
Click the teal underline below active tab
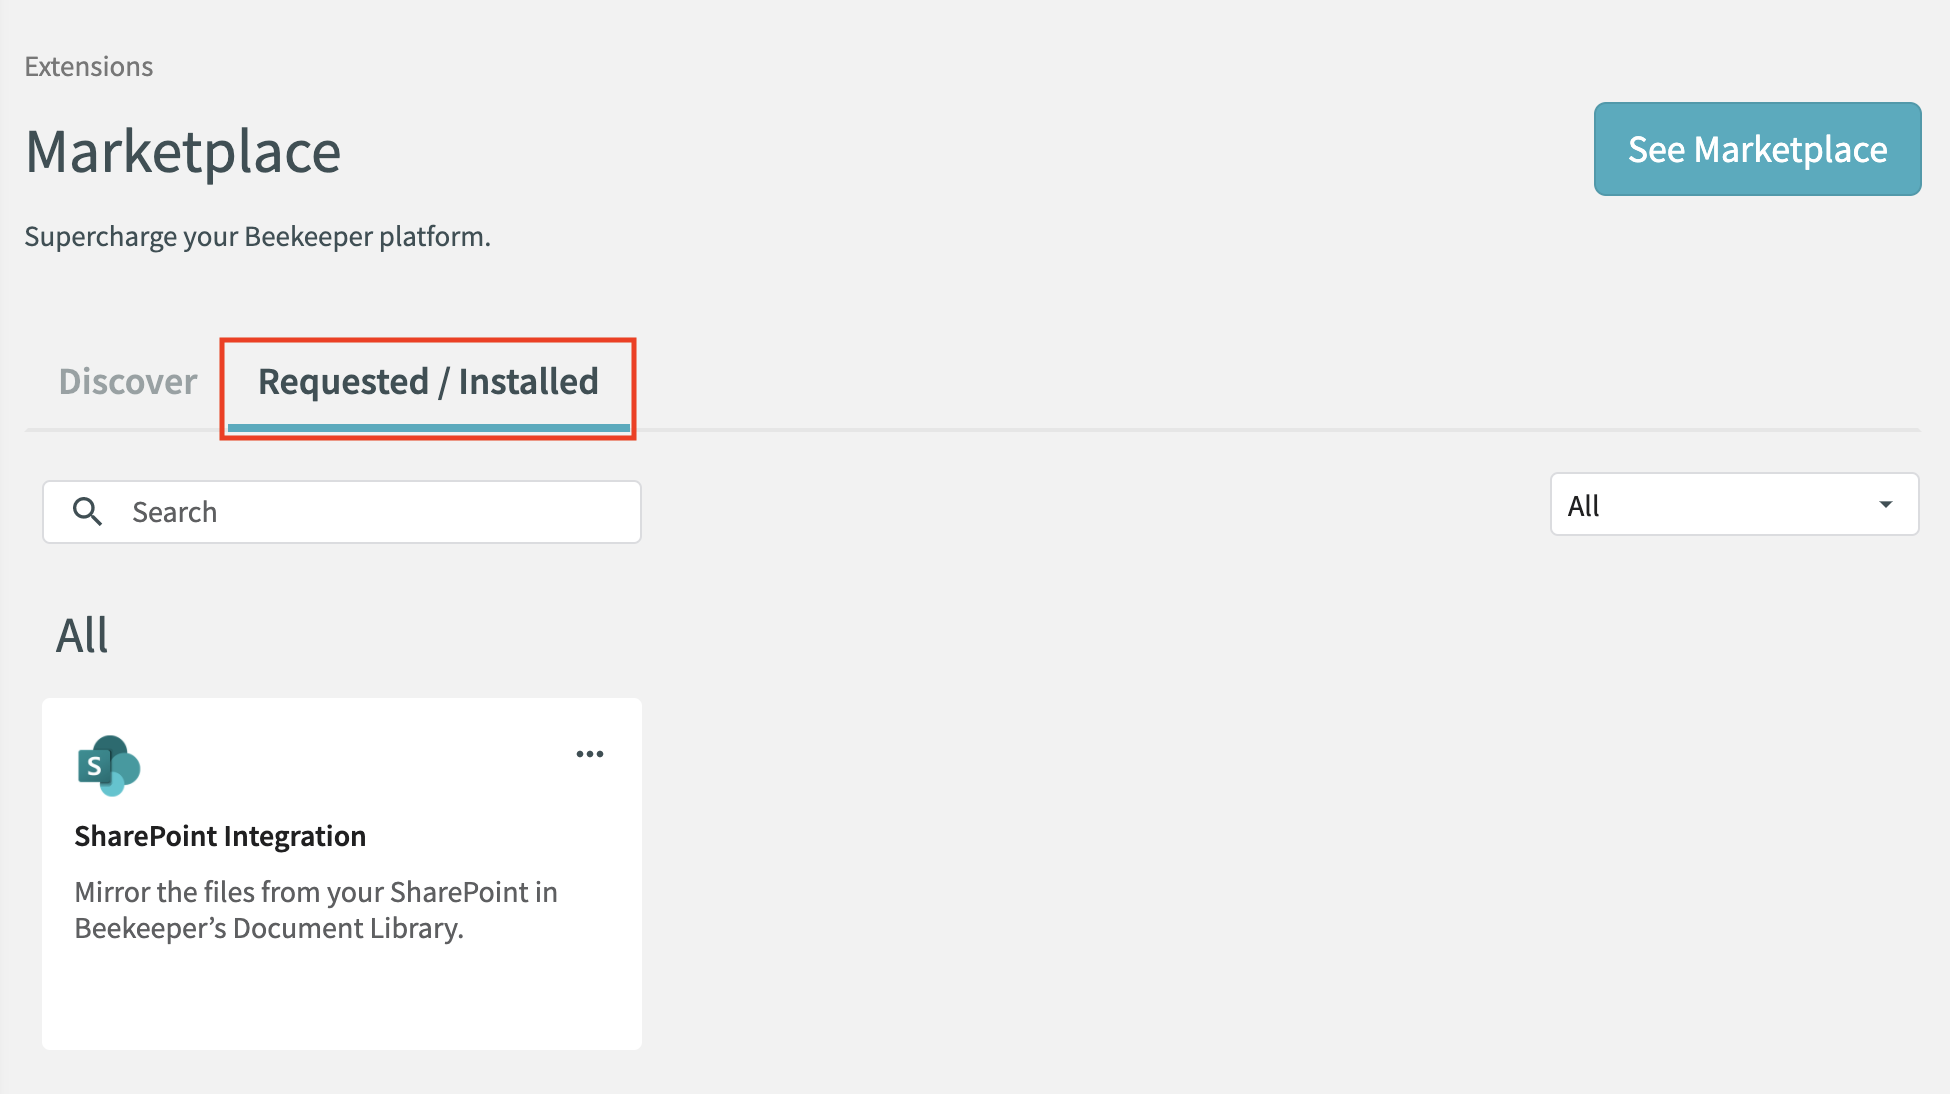(428, 428)
